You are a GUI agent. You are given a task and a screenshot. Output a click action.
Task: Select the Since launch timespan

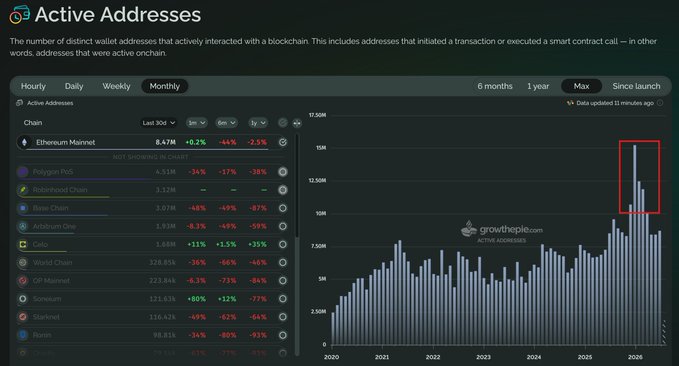(x=636, y=86)
